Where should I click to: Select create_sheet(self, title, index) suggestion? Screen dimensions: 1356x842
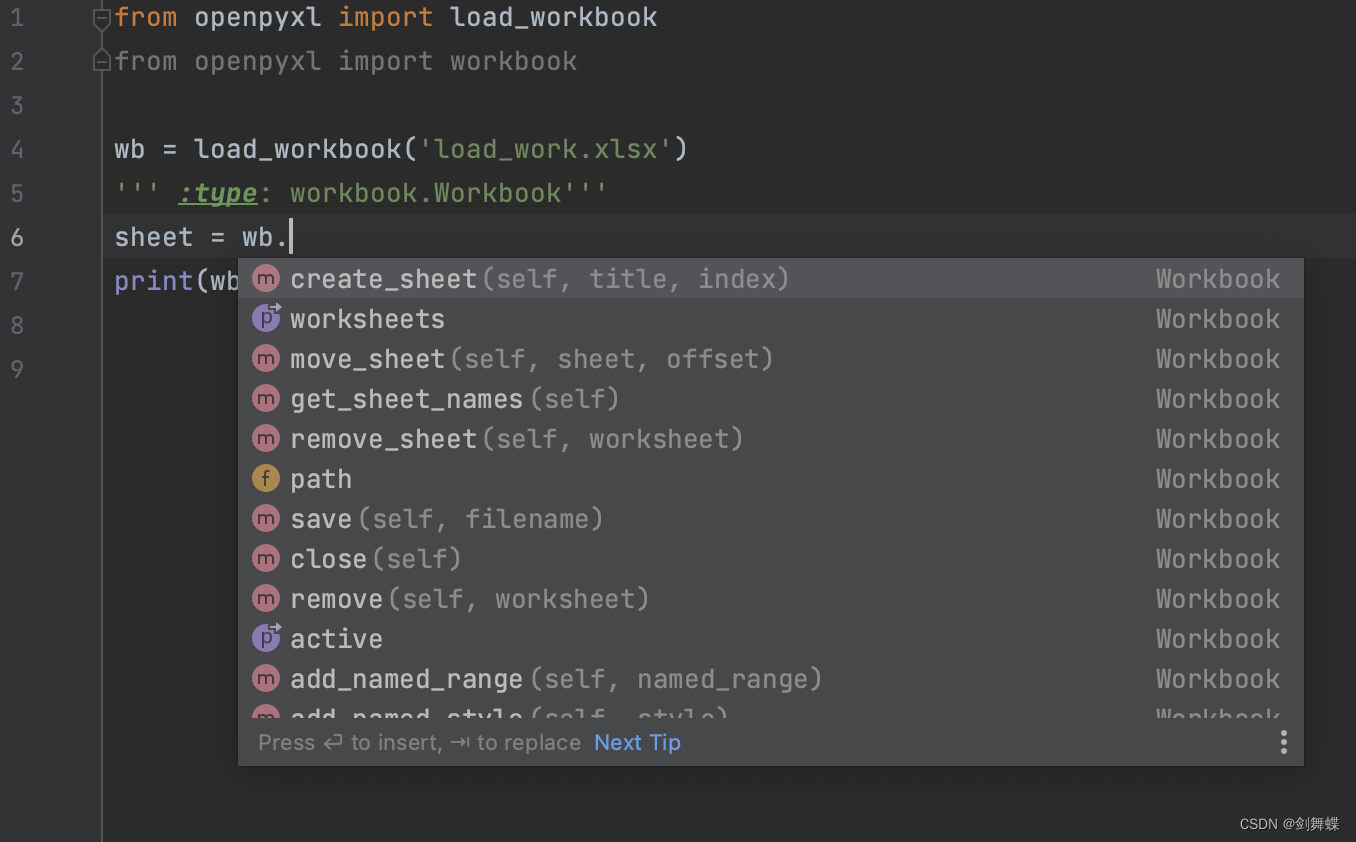click(770, 278)
